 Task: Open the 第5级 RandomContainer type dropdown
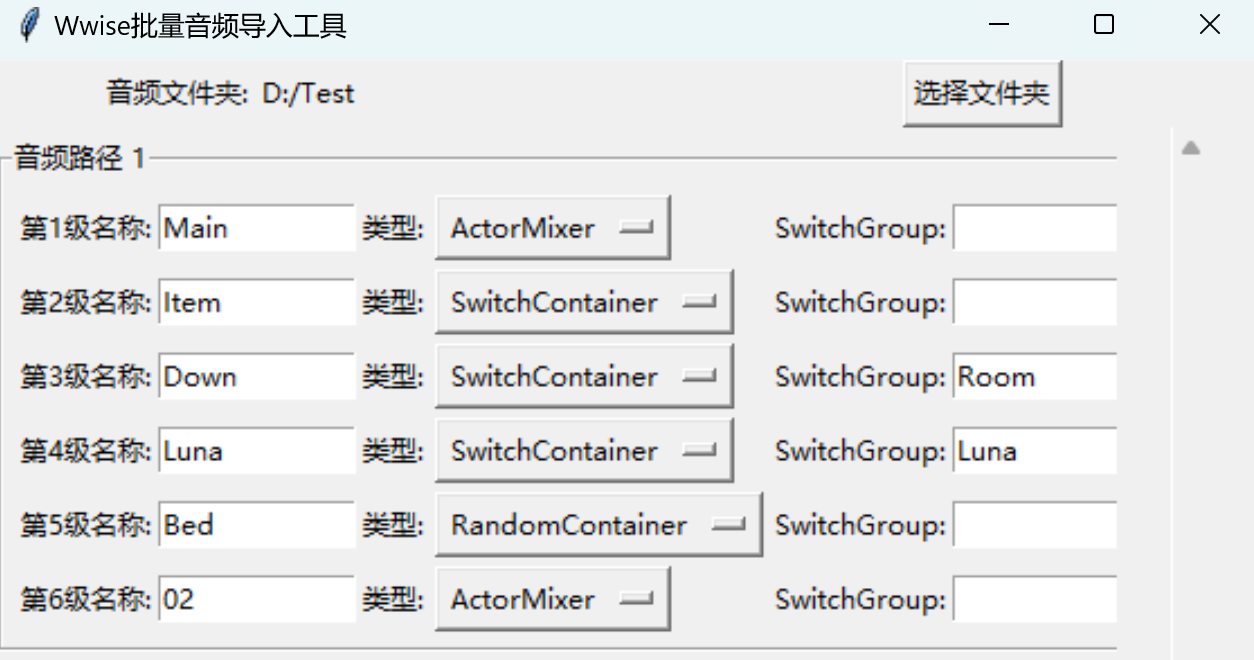[x=597, y=524]
